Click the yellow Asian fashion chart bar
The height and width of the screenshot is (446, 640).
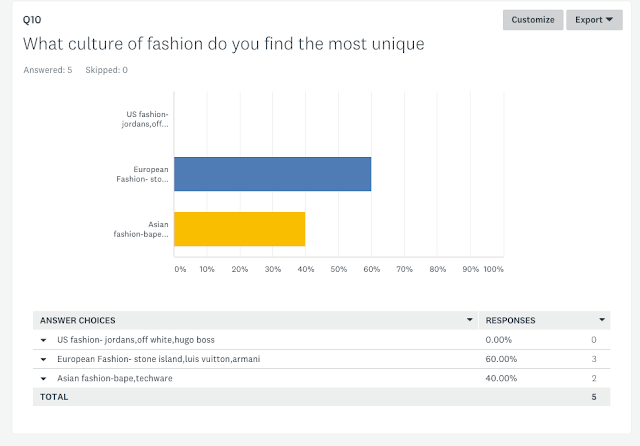point(239,229)
